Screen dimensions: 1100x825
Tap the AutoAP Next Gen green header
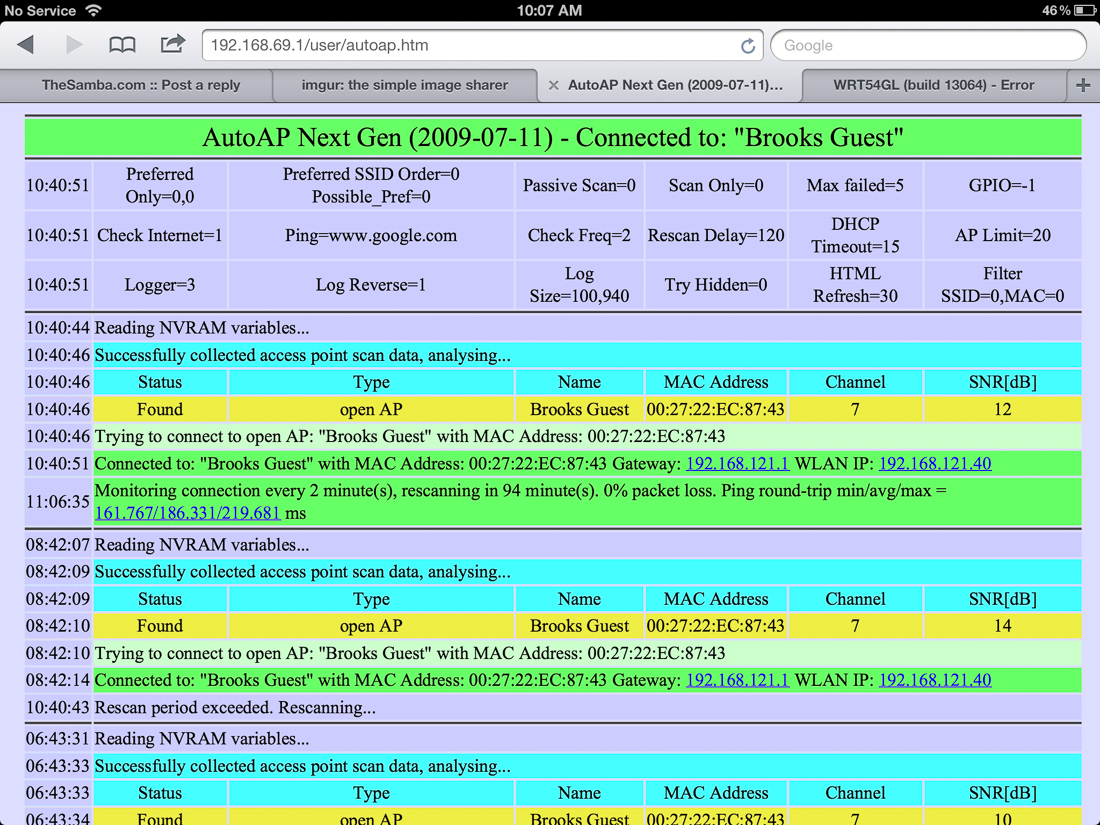[552, 138]
